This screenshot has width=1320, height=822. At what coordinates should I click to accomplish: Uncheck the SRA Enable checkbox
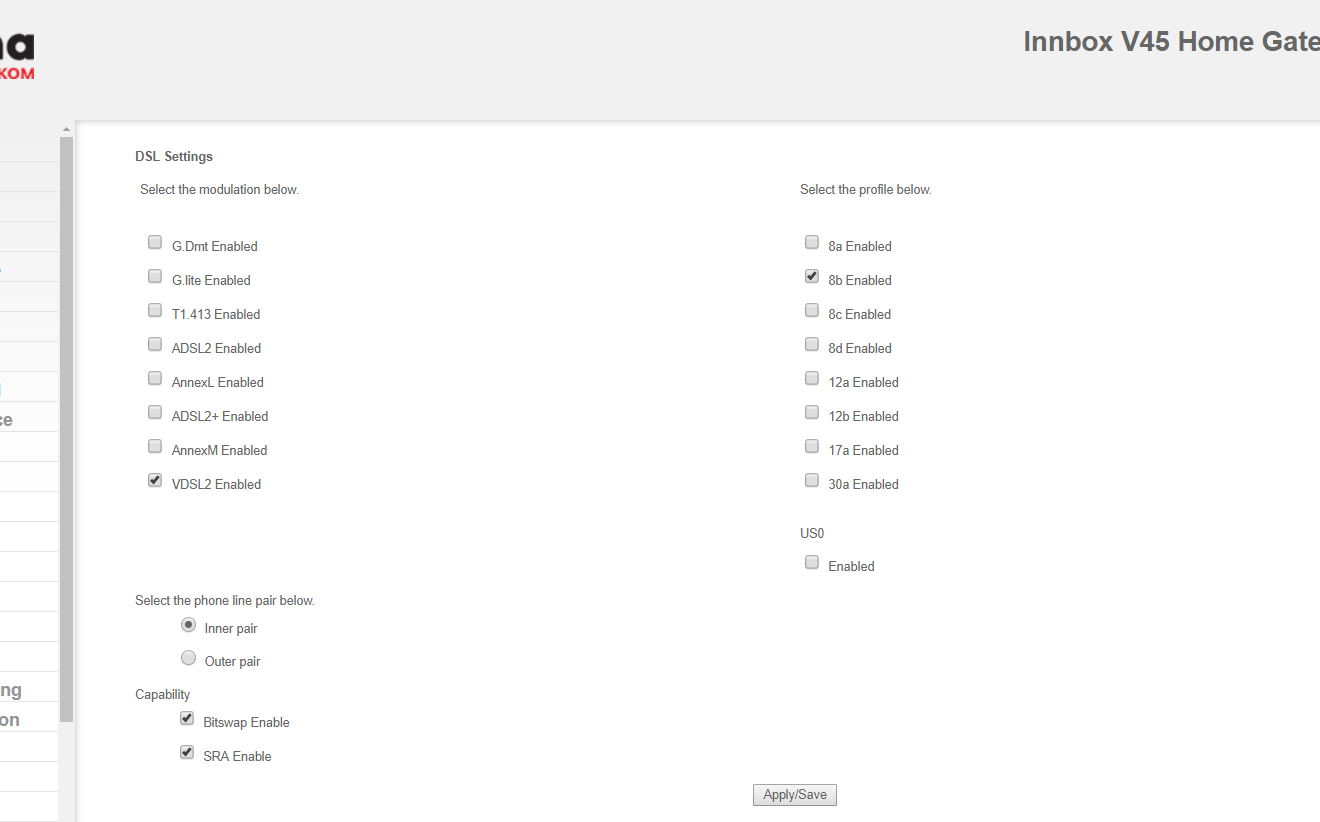(187, 752)
